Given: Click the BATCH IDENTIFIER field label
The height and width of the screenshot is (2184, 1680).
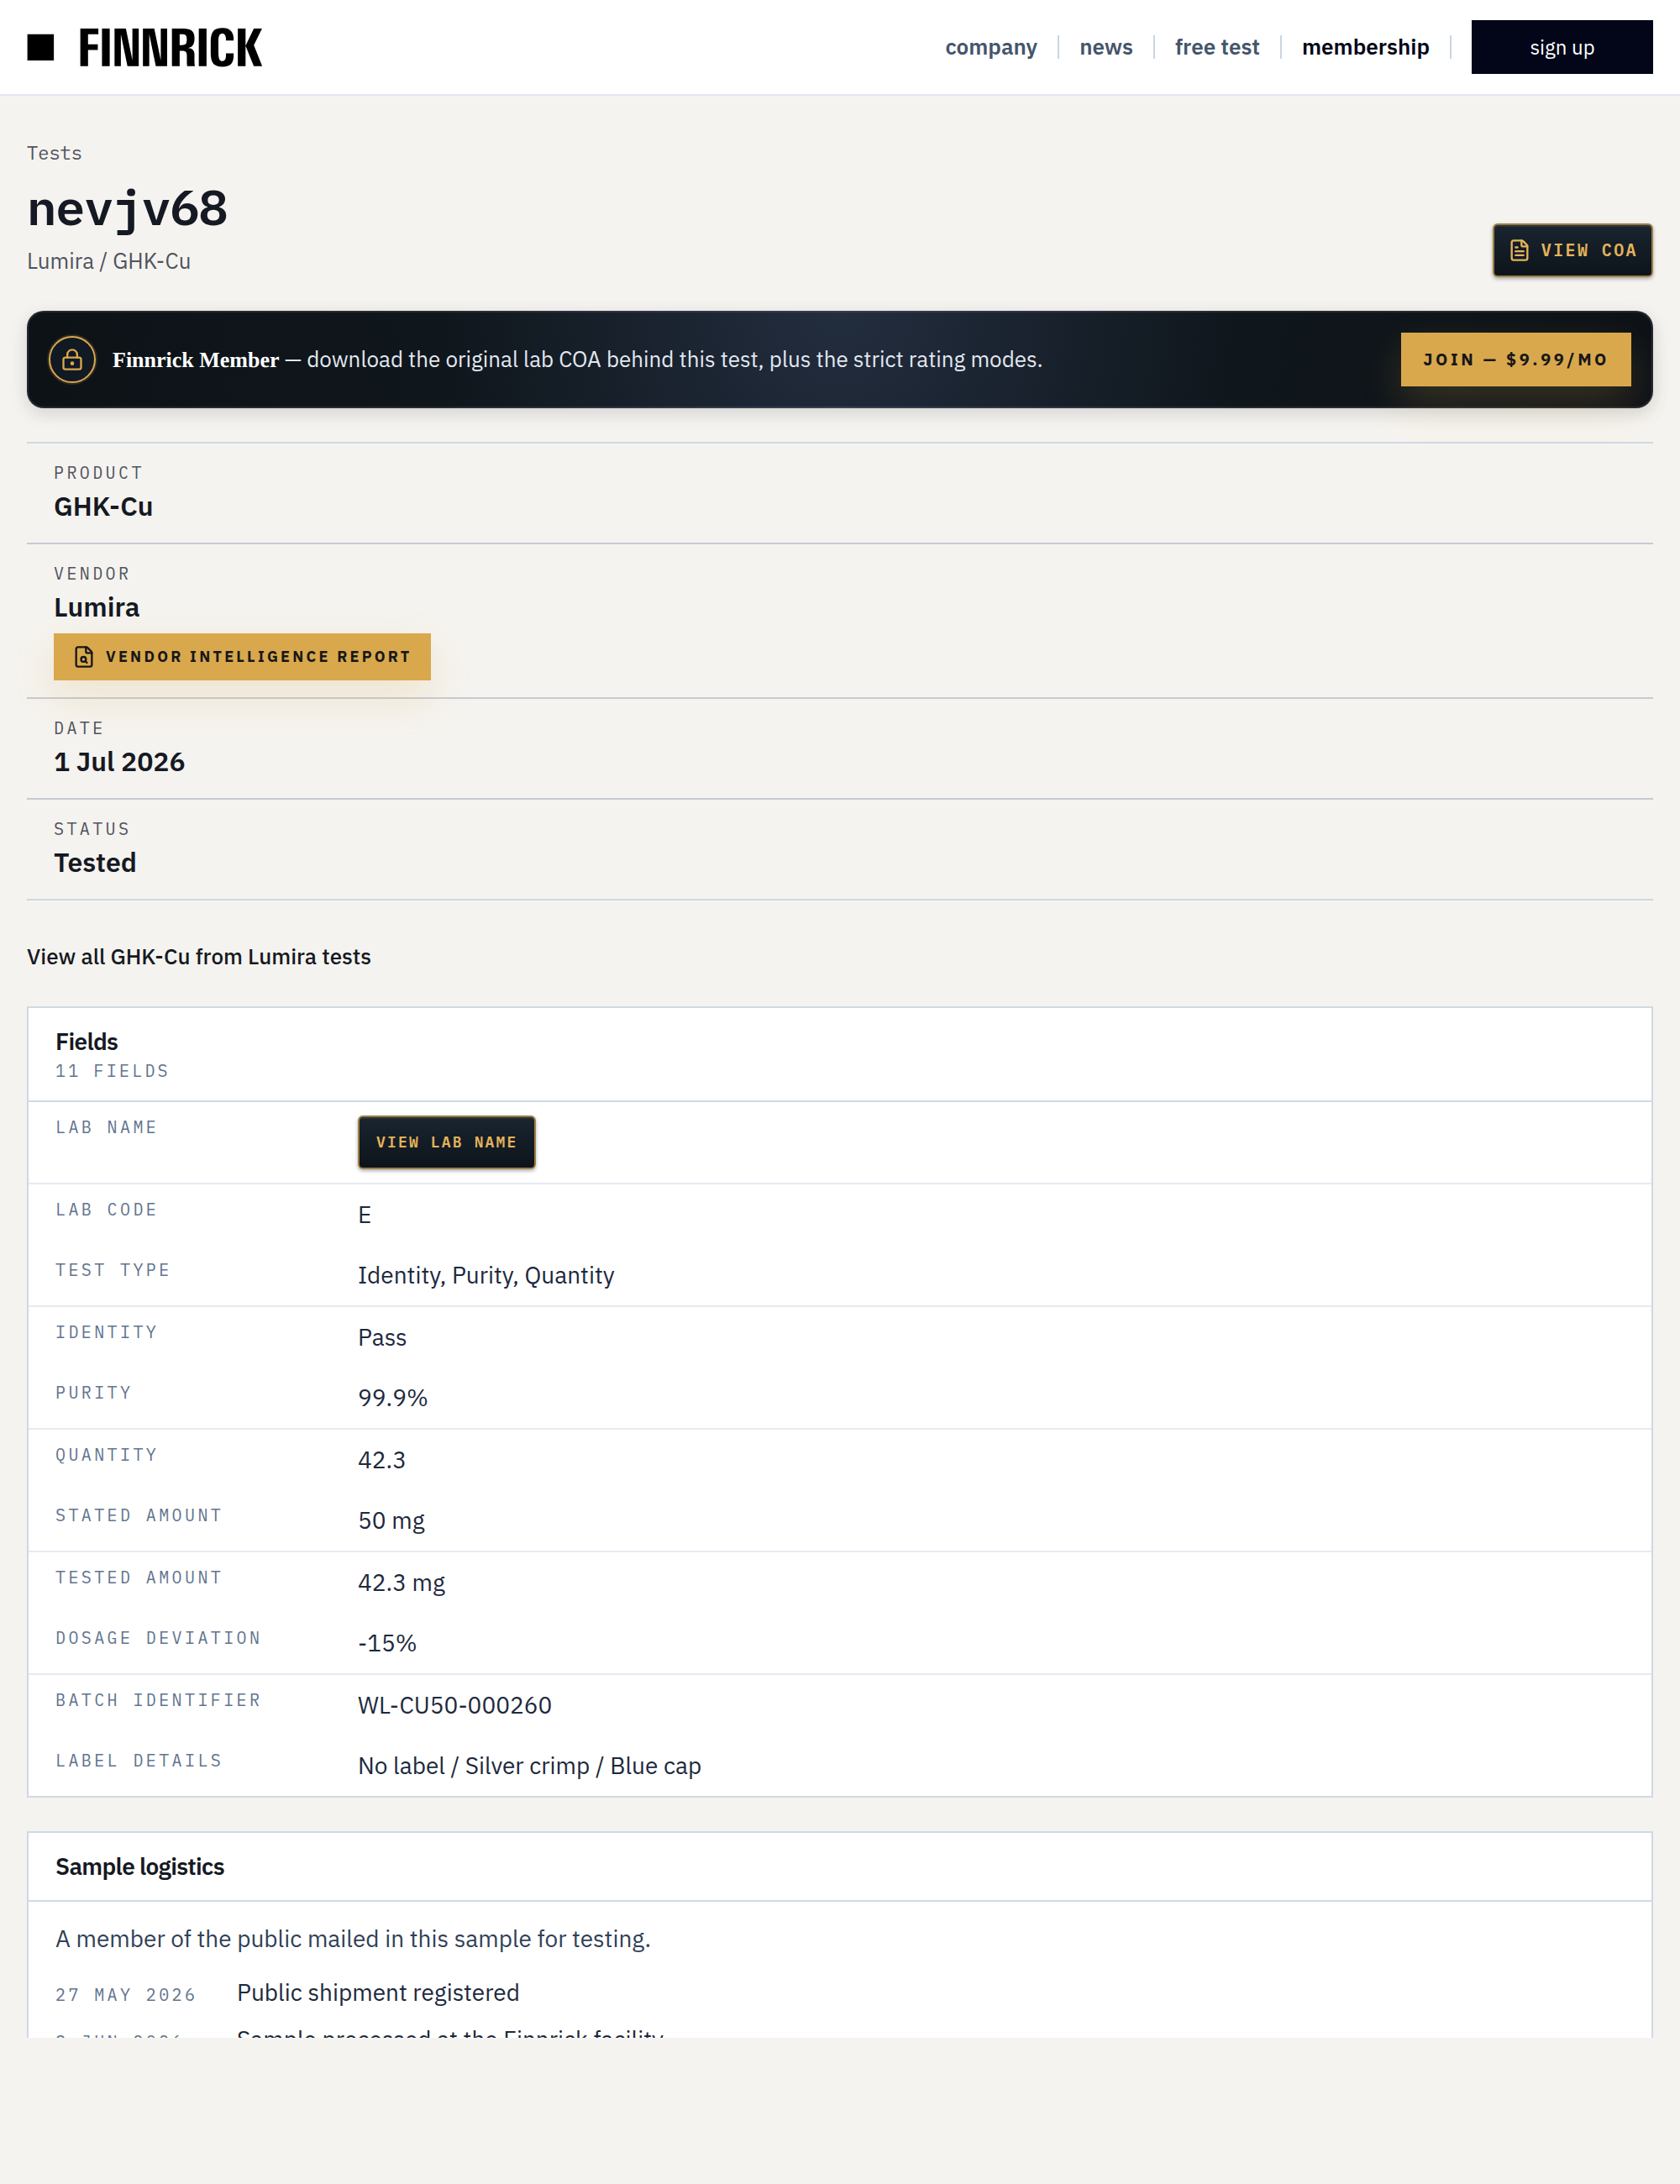Looking at the screenshot, I should click(158, 1700).
